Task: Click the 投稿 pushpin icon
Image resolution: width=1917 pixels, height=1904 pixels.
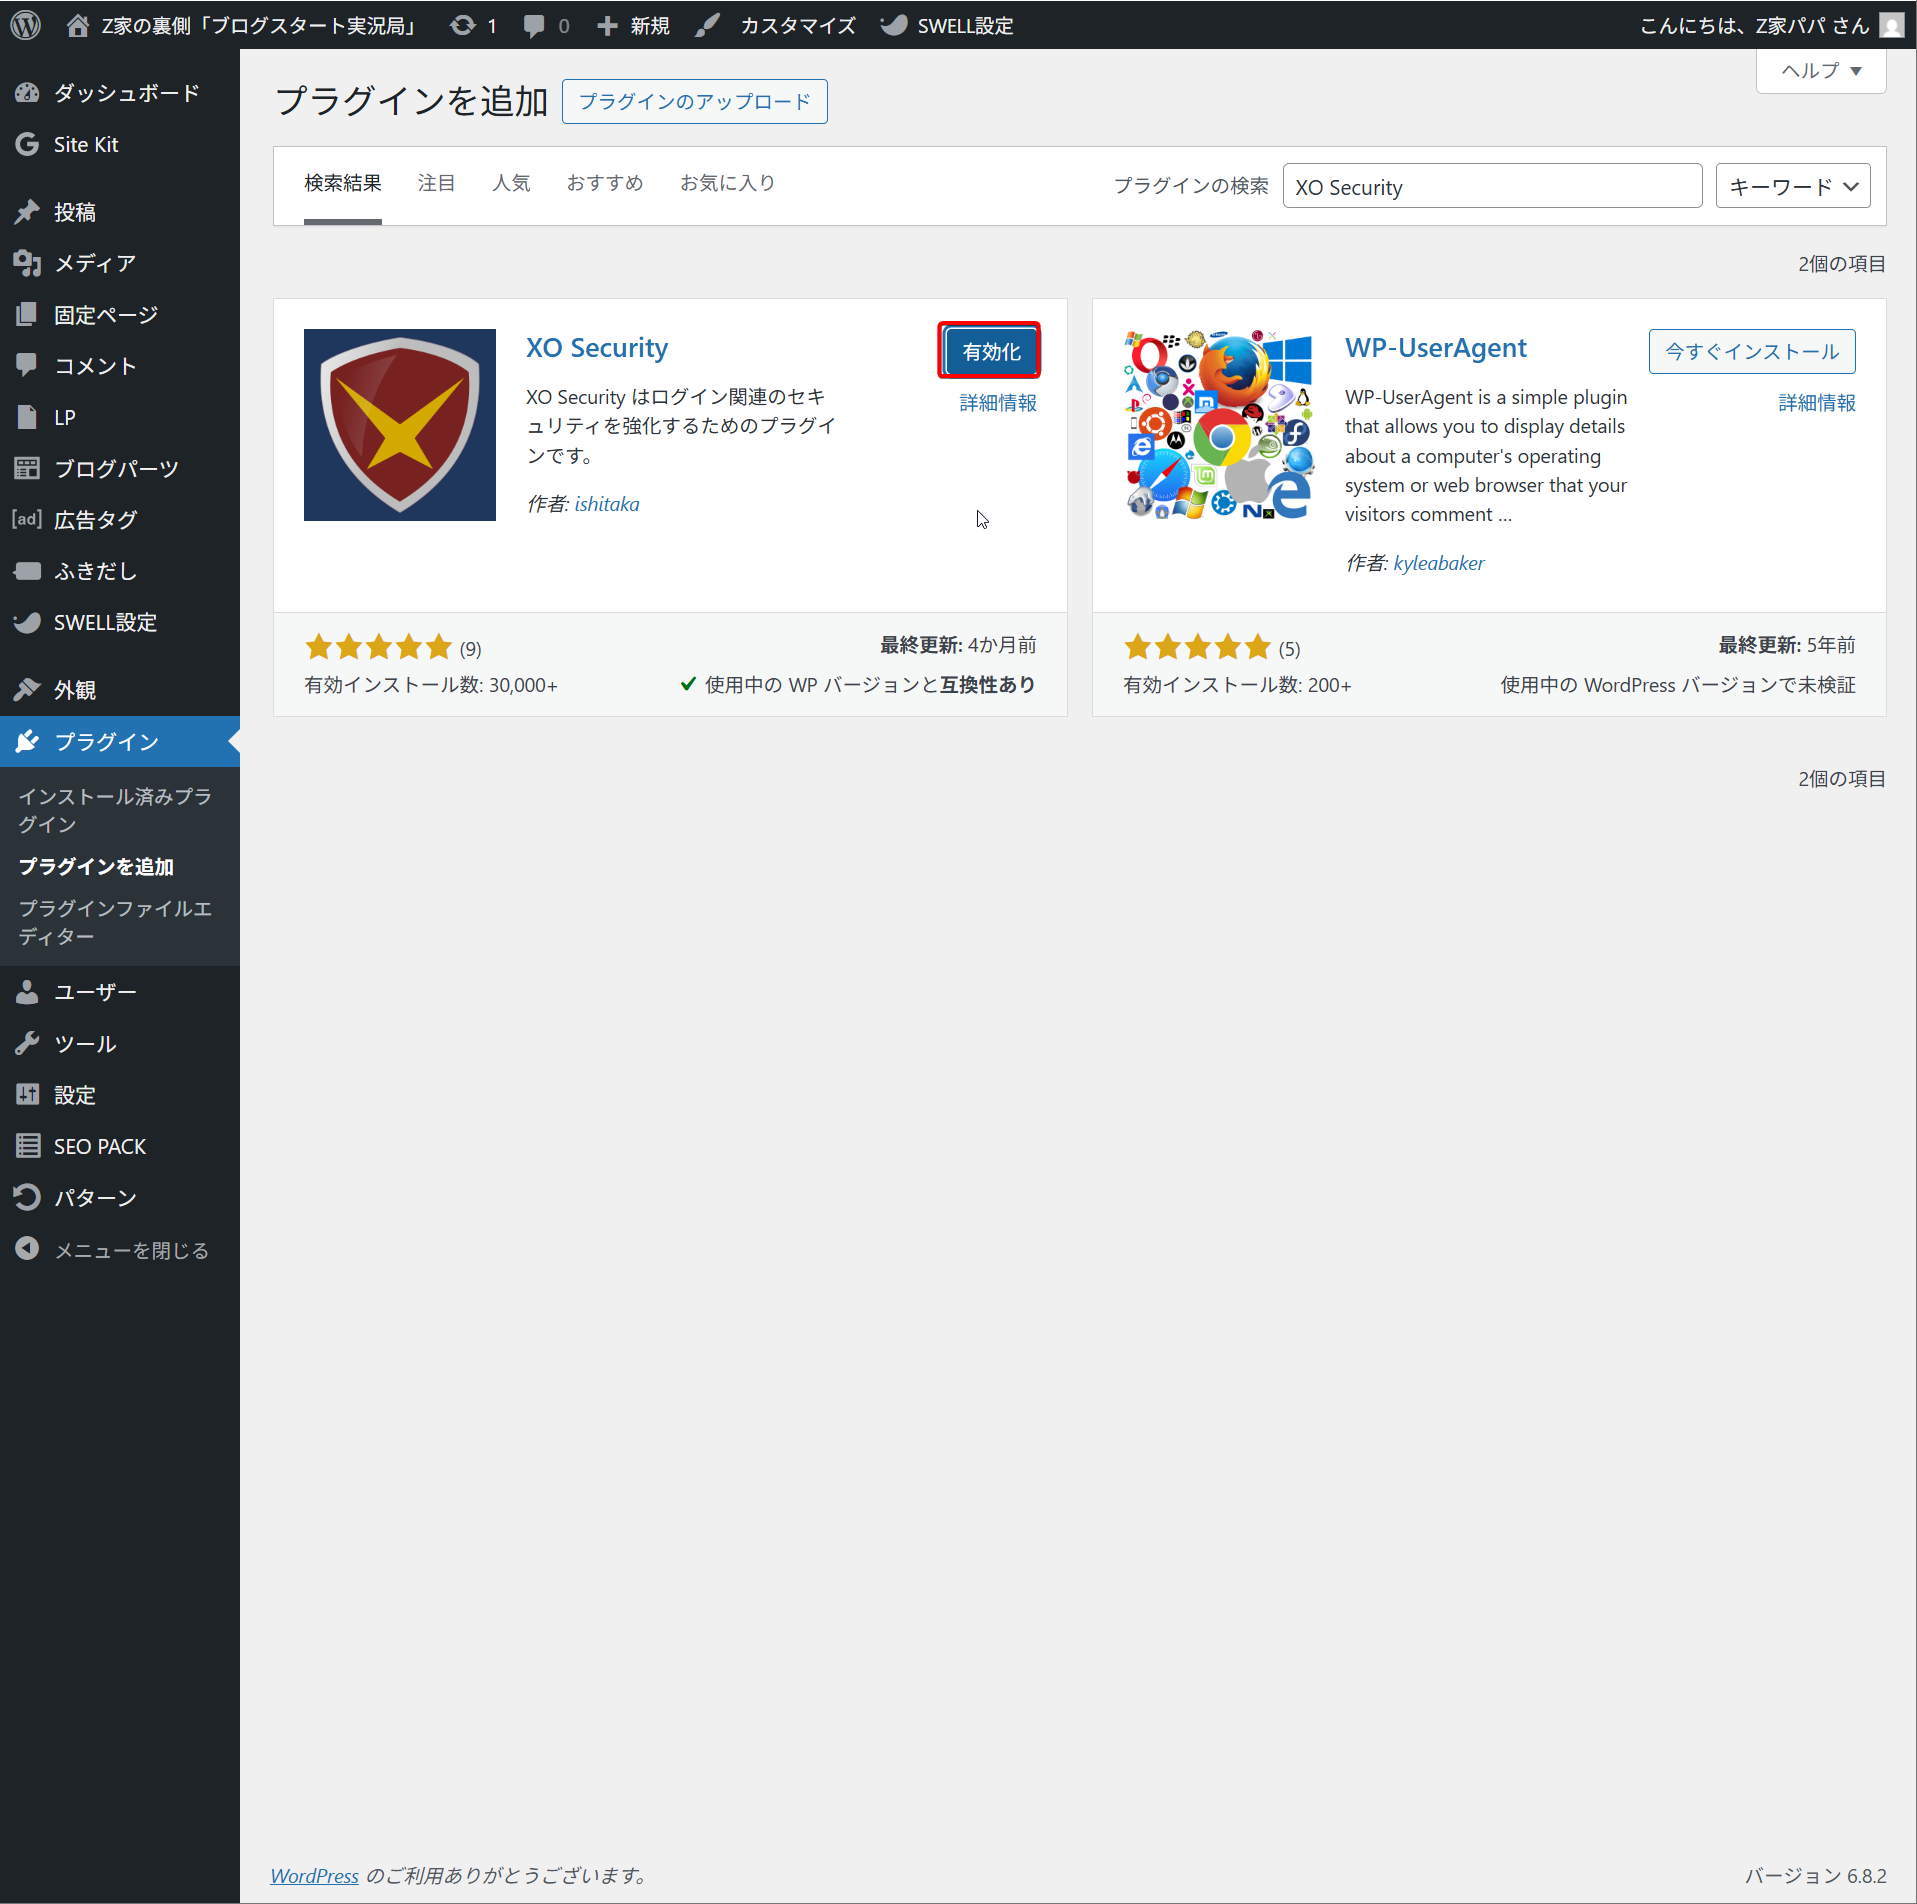Action: tap(27, 212)
